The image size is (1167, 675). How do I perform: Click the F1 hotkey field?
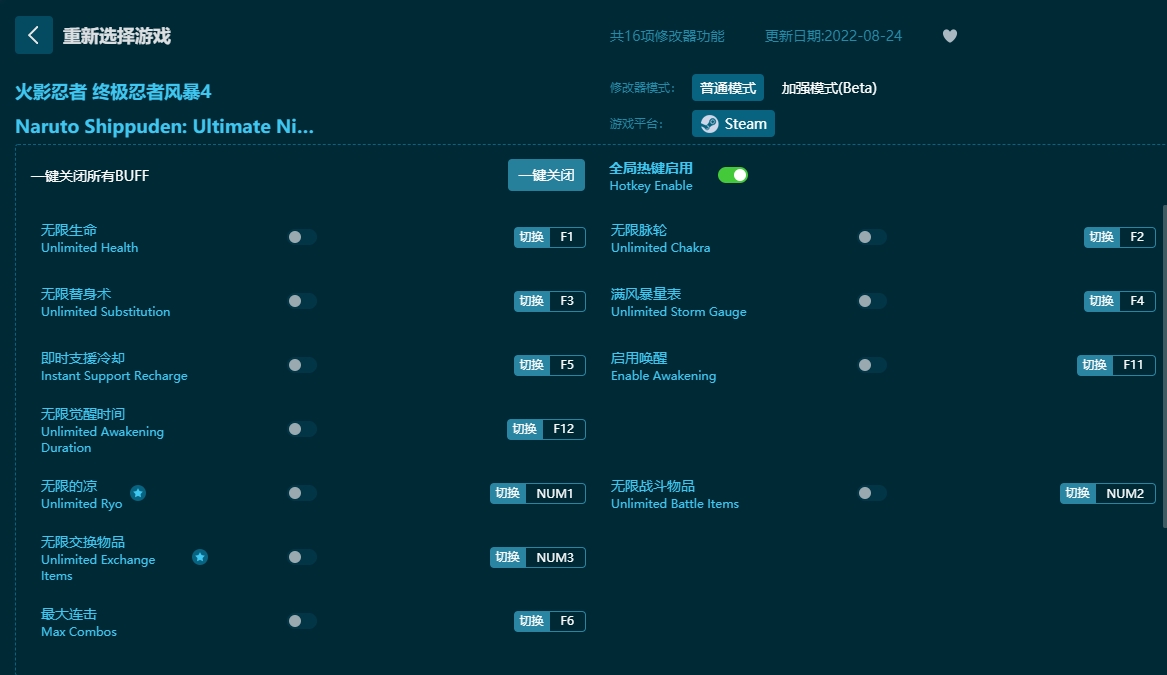(567, 237)
